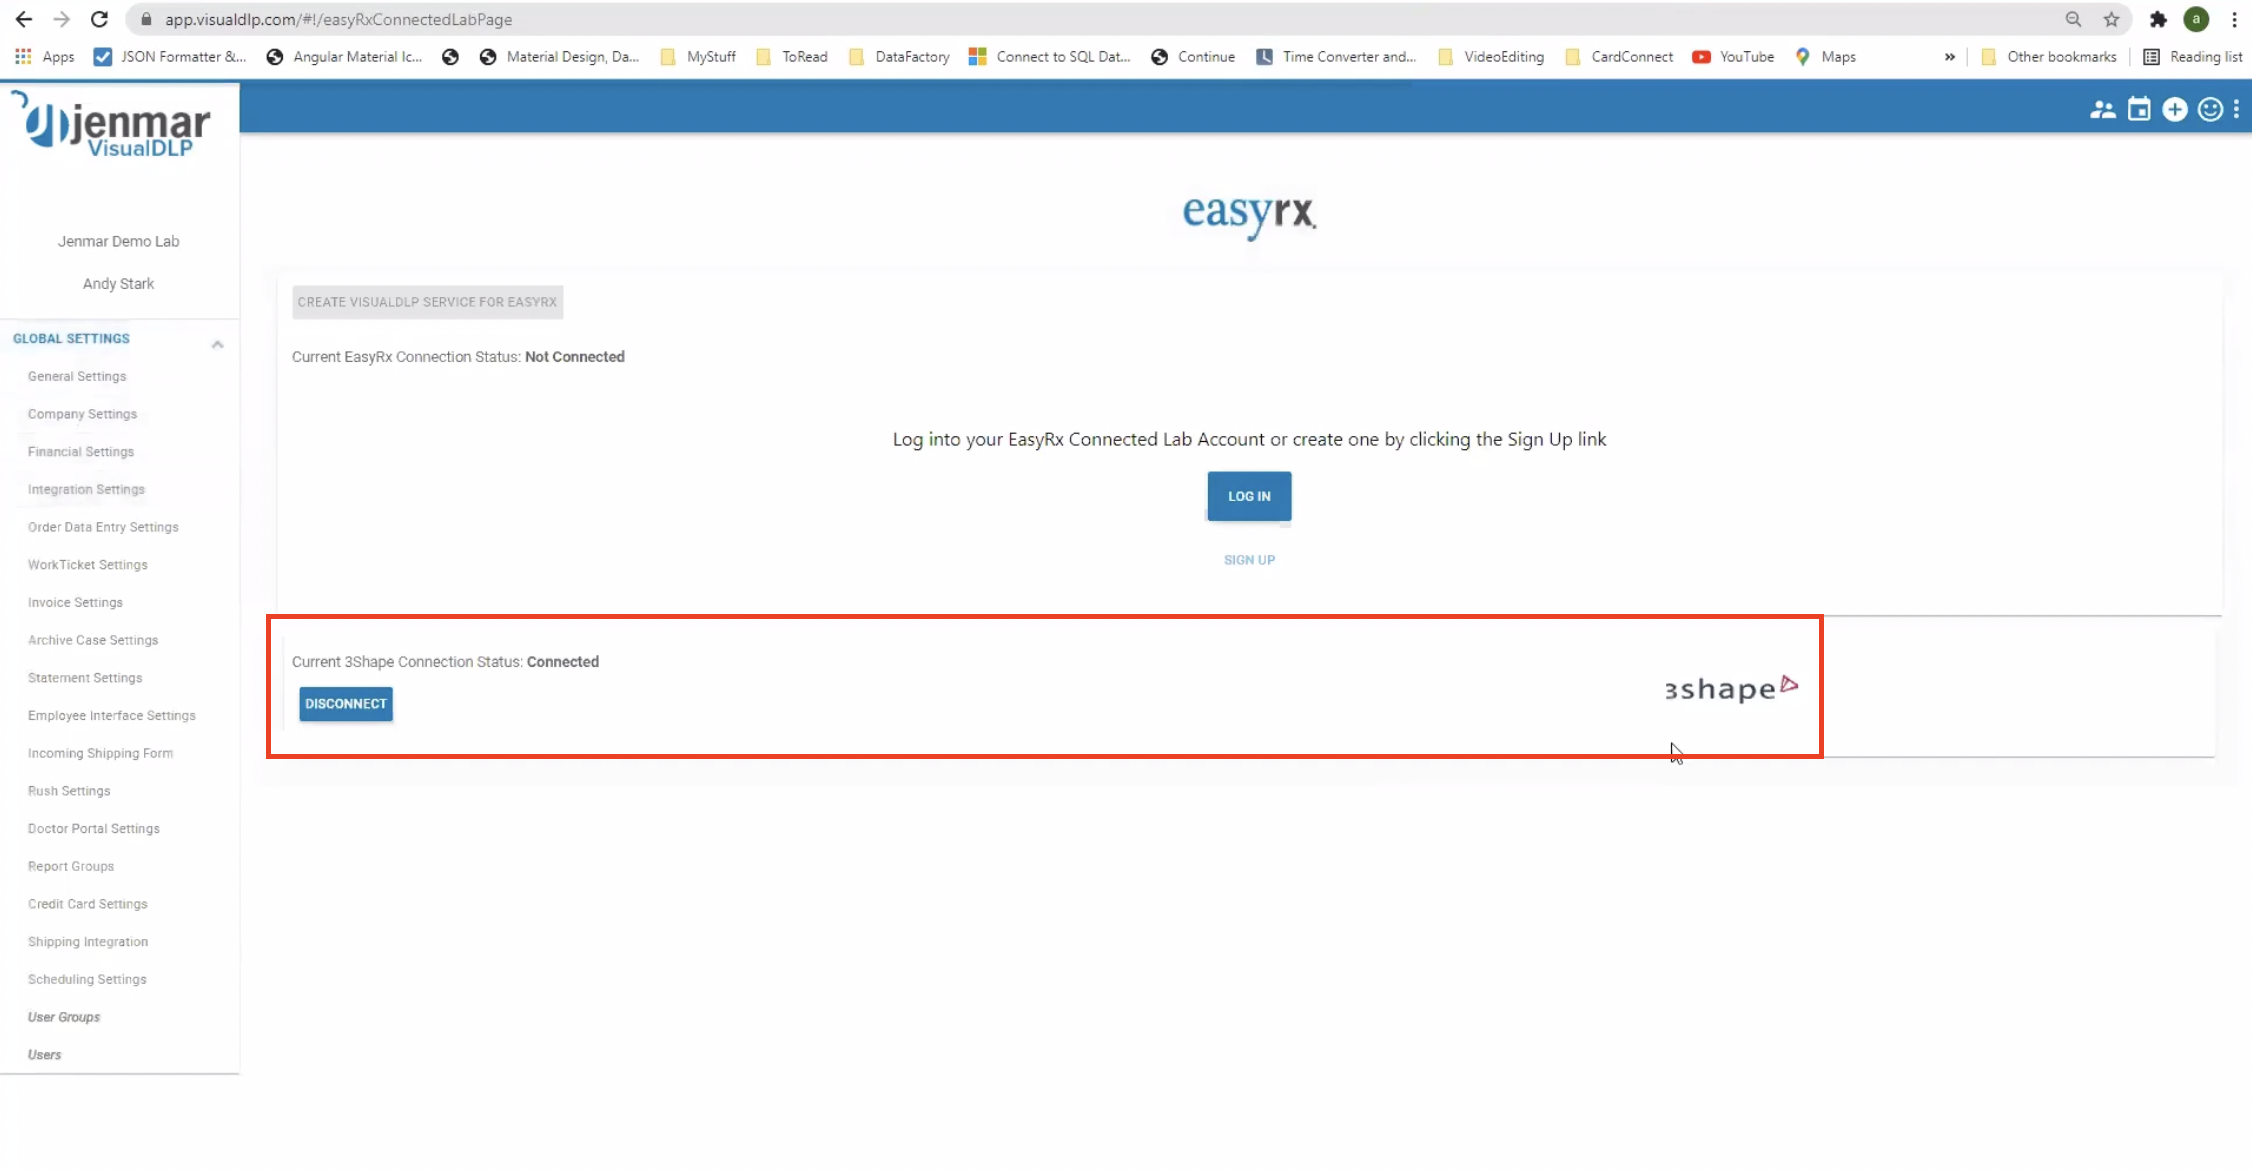Open Credit Card Settings
Viewport: 2252px width, 1170px height.
(x=88, y=904)
